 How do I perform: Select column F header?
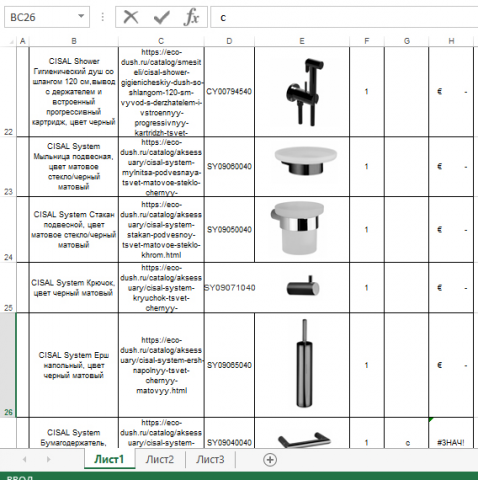(367, 41)
